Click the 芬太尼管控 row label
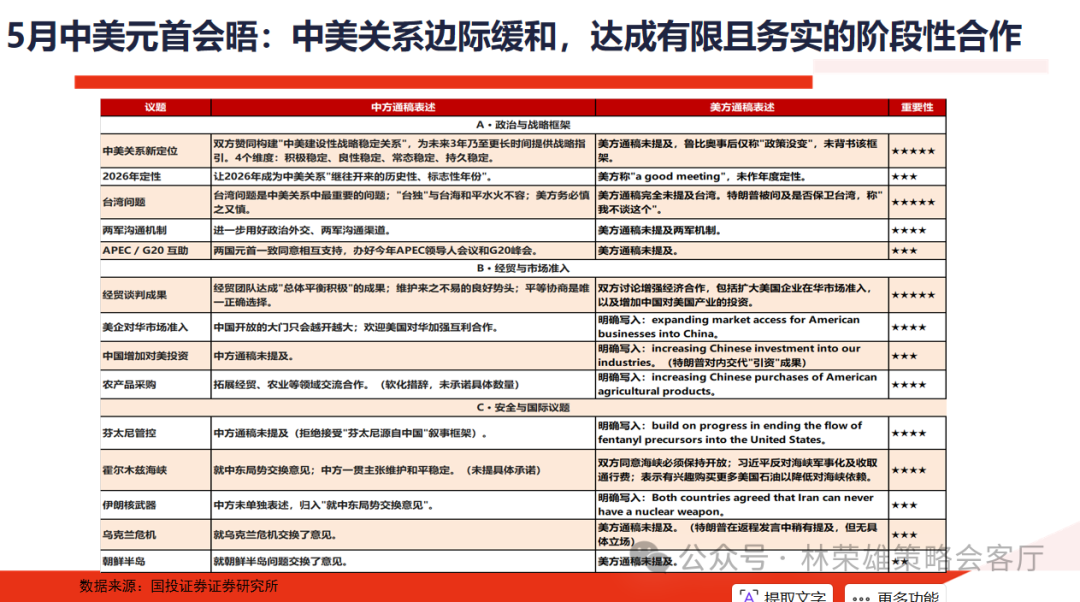The image size is (1080, 602). (x=129, y=433)
